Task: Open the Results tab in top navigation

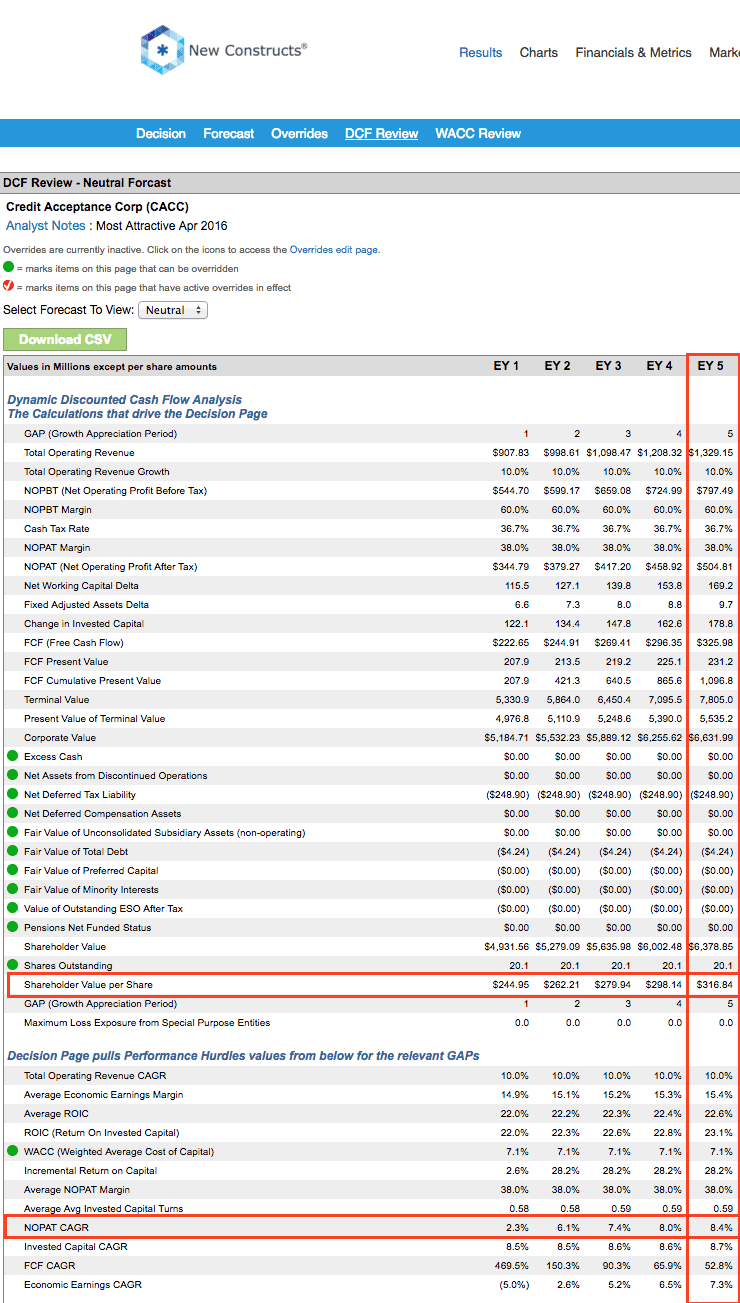Action: pyautogui.click(x=480, y=52)
